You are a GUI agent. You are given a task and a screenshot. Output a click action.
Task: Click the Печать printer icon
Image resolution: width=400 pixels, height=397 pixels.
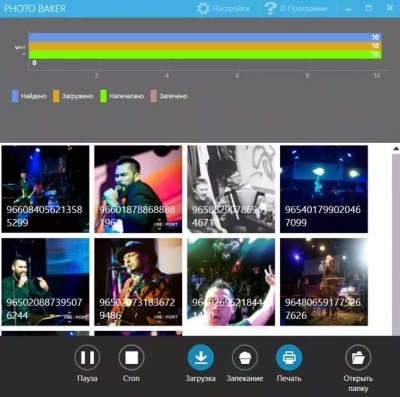[x=289, y=358]
